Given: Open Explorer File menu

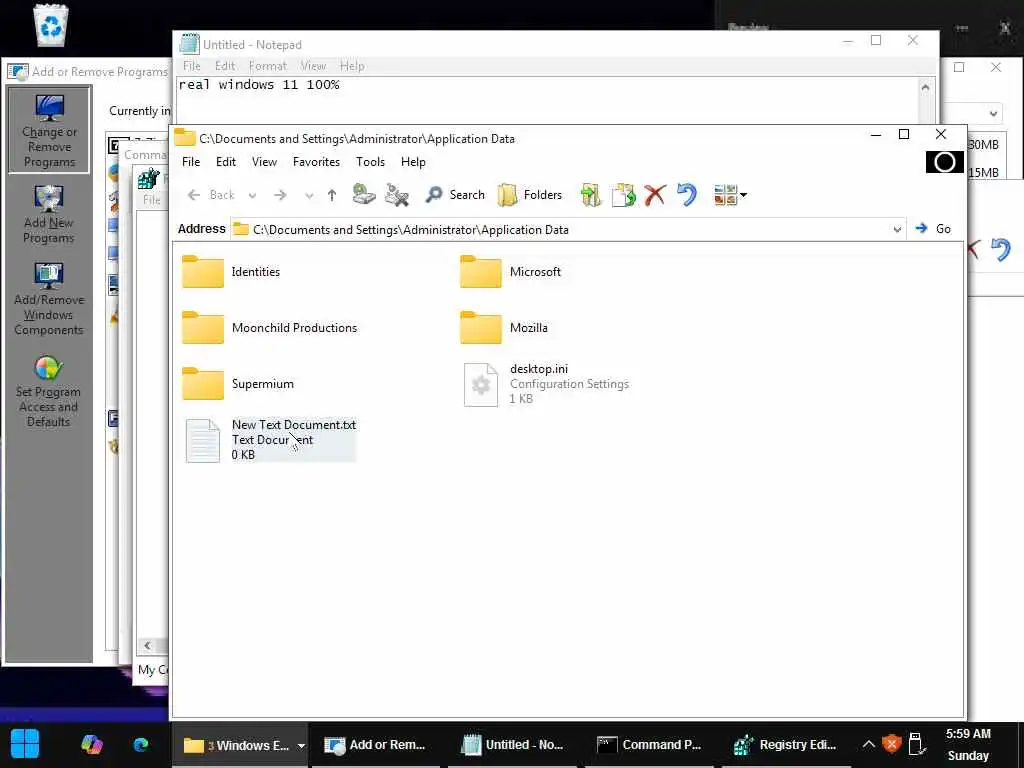Looking at the screenshot, I should coord(191,162).
